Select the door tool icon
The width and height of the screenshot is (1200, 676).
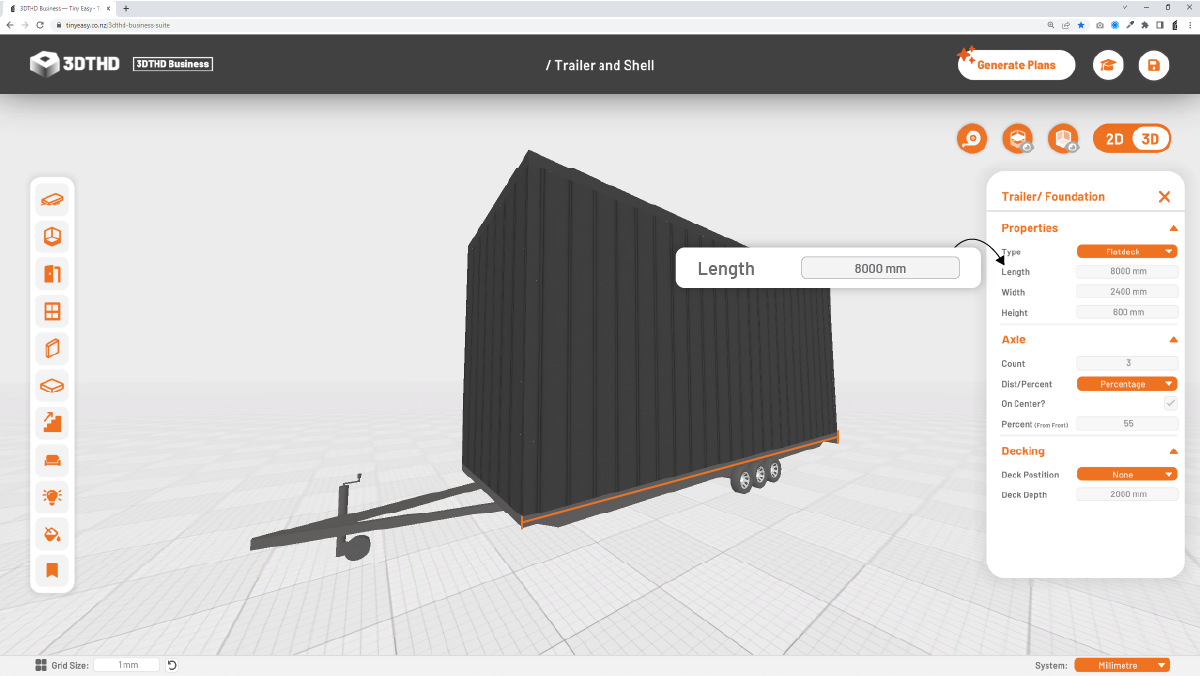coord(52,274)
